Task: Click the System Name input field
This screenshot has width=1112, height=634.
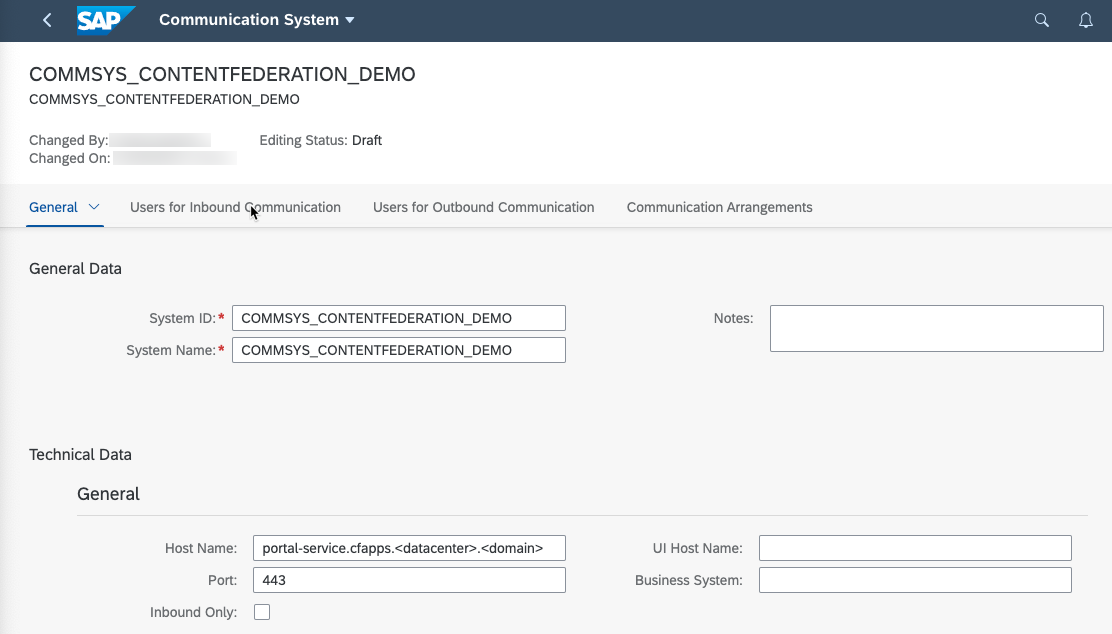Action: 399,350
